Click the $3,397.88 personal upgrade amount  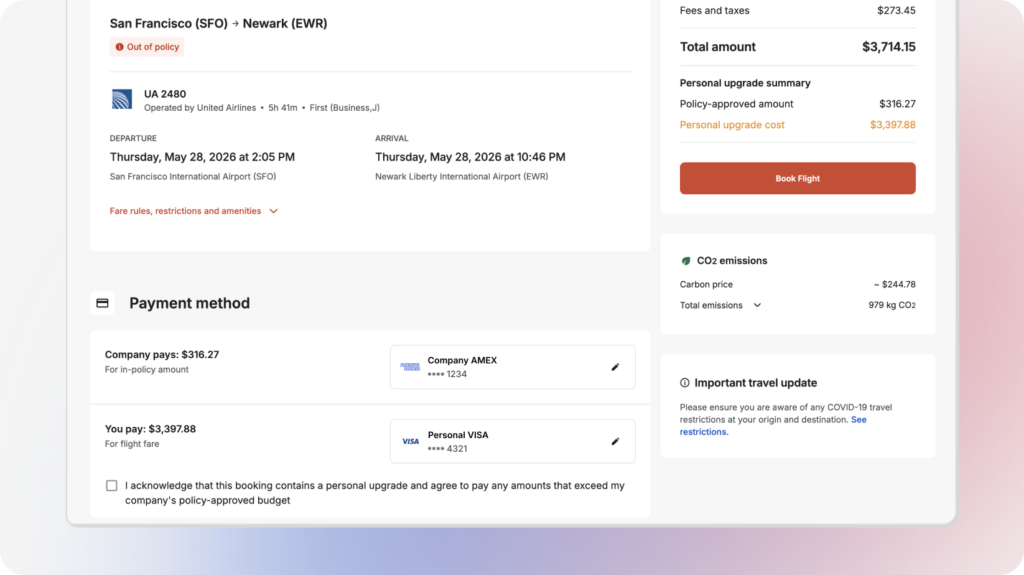[892, 125]
